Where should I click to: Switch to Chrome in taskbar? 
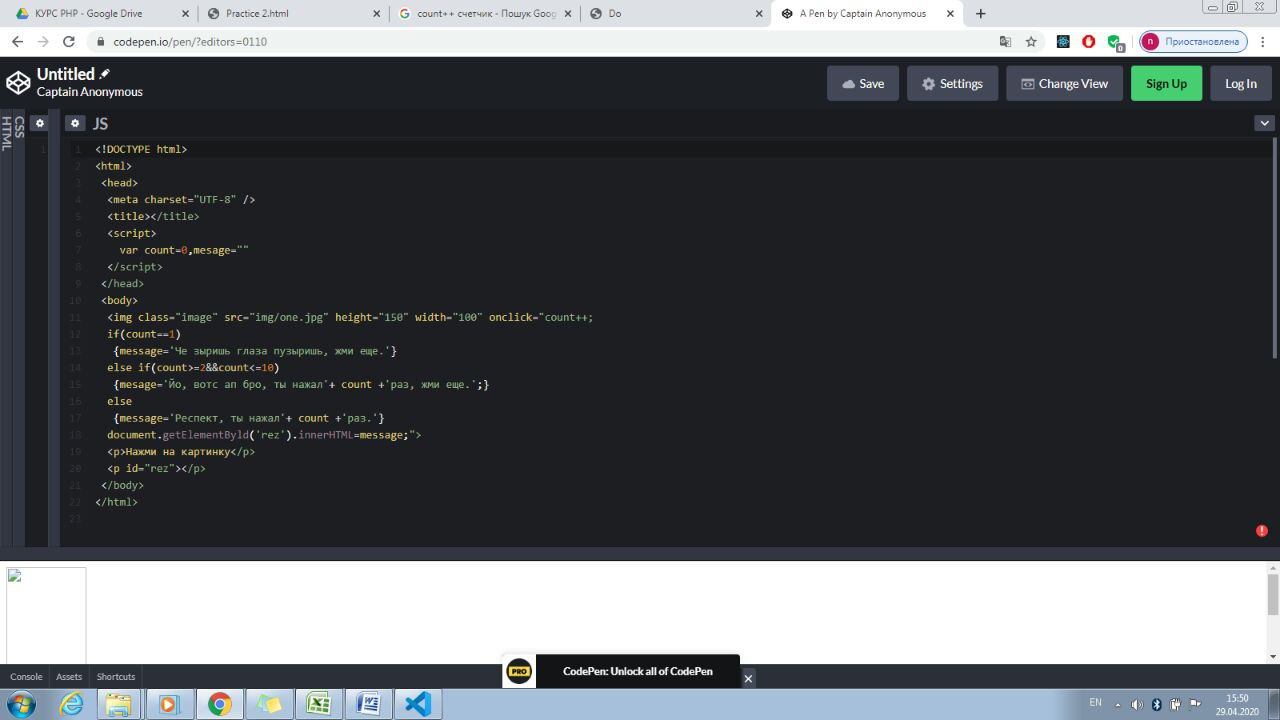pyautogui.click(x=219, y=704)
